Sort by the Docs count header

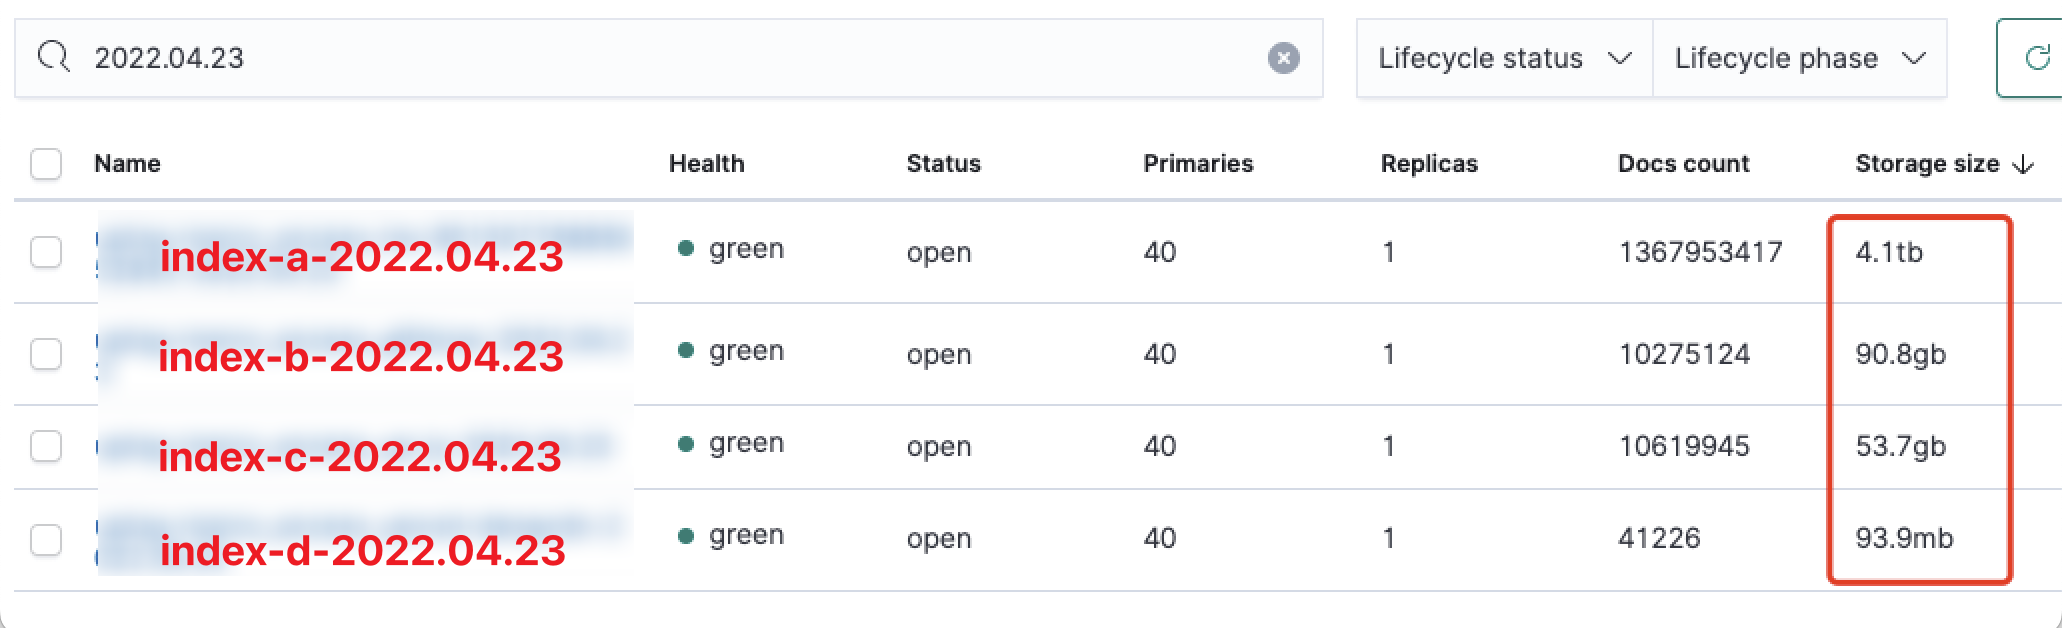(1683, 164)
